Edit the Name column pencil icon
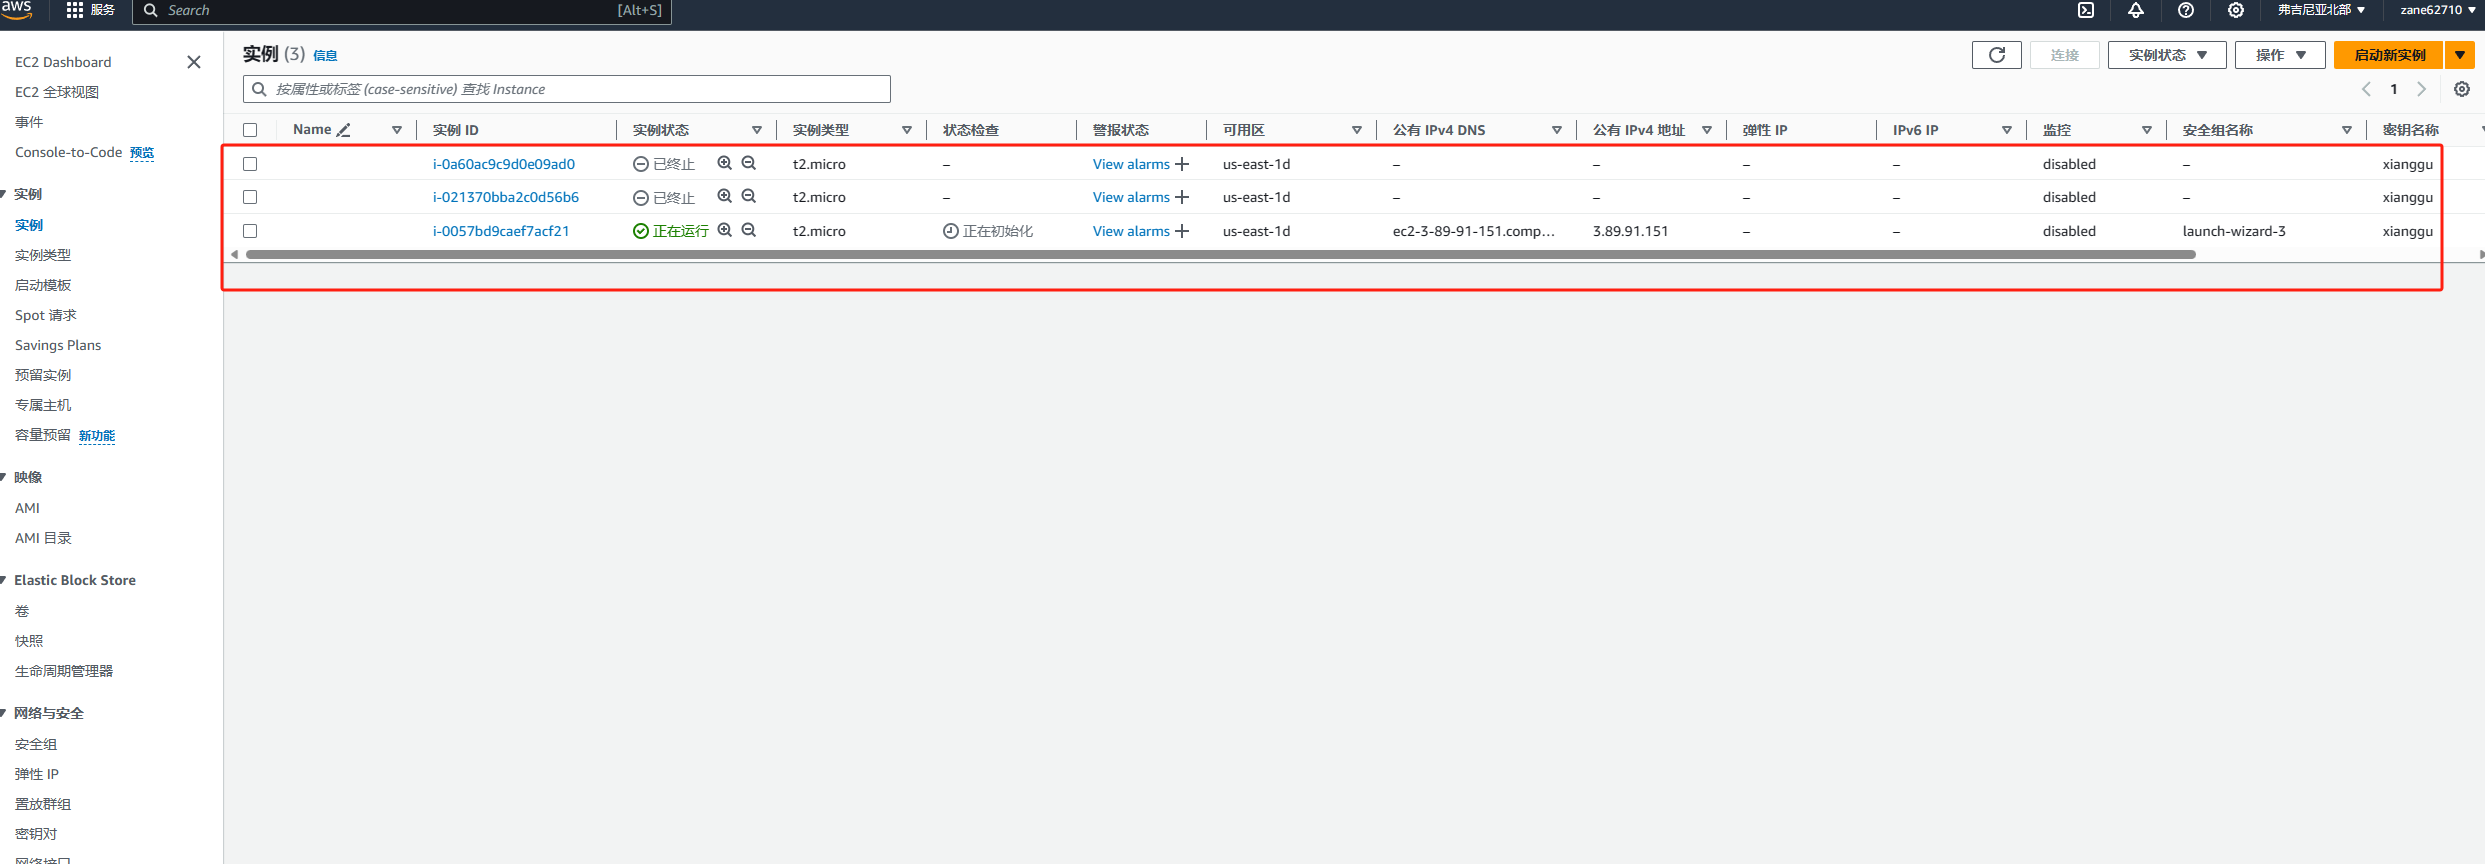 (x=344, y=130)
